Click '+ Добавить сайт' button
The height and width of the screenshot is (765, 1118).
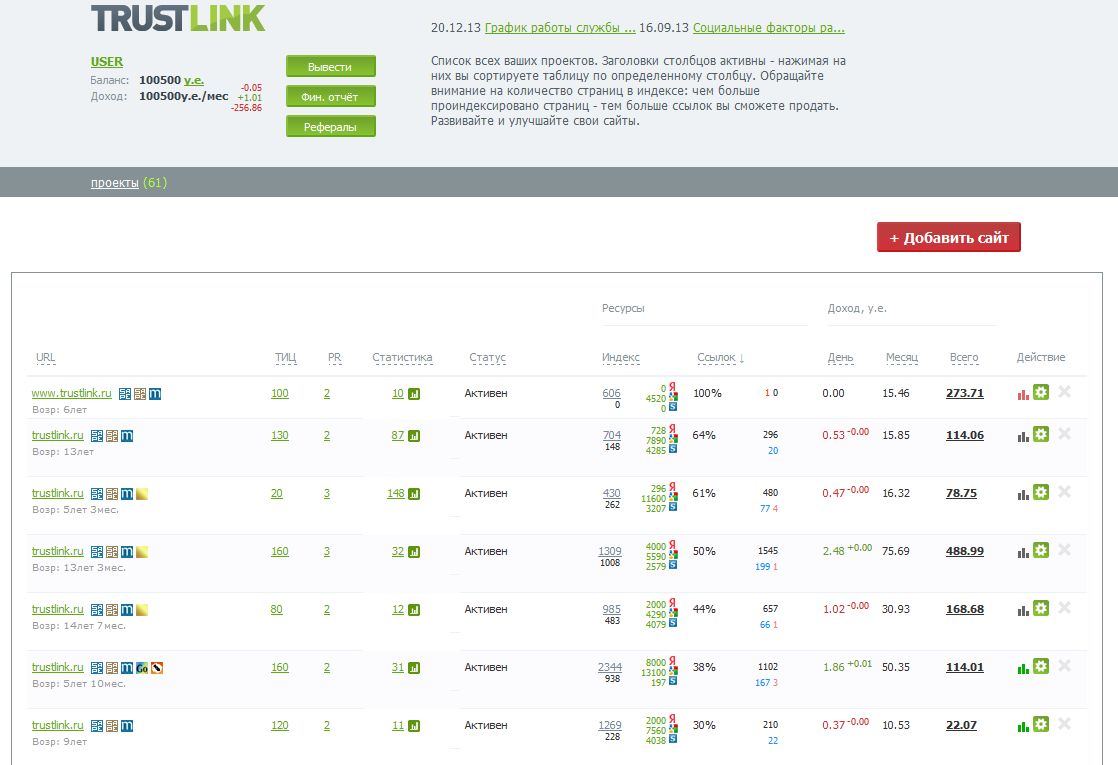(948, 237)
